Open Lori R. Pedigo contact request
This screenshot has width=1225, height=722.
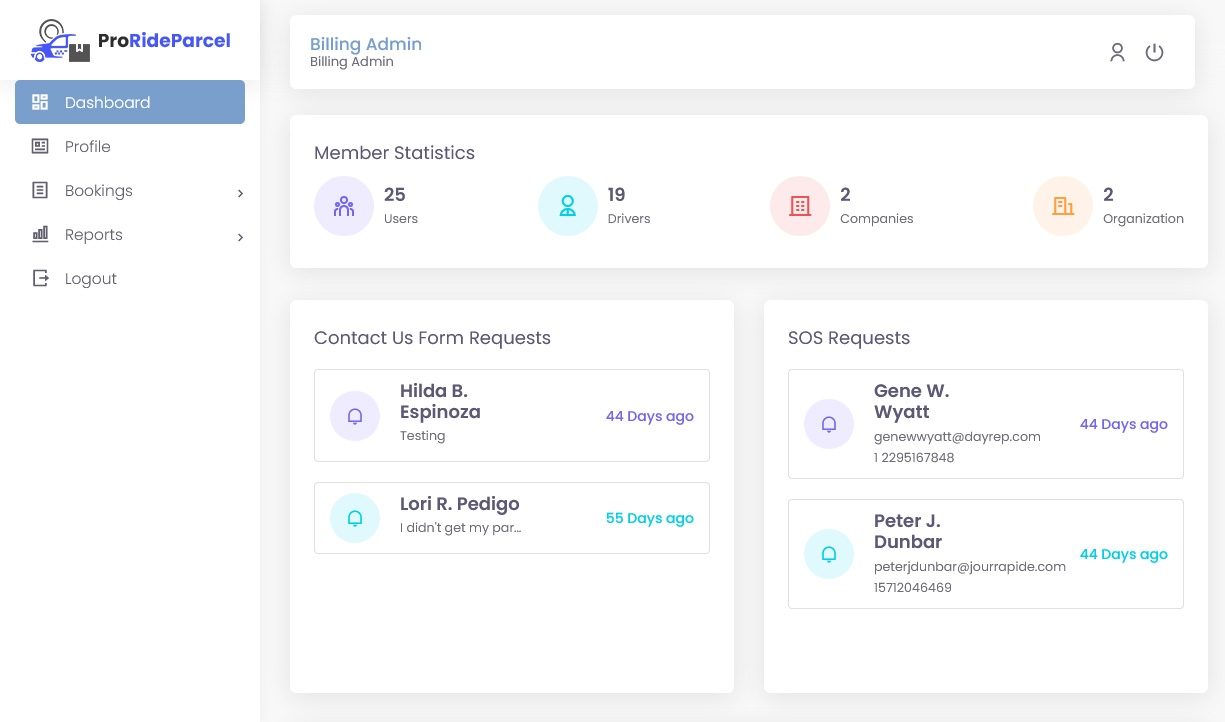(512, 518)
